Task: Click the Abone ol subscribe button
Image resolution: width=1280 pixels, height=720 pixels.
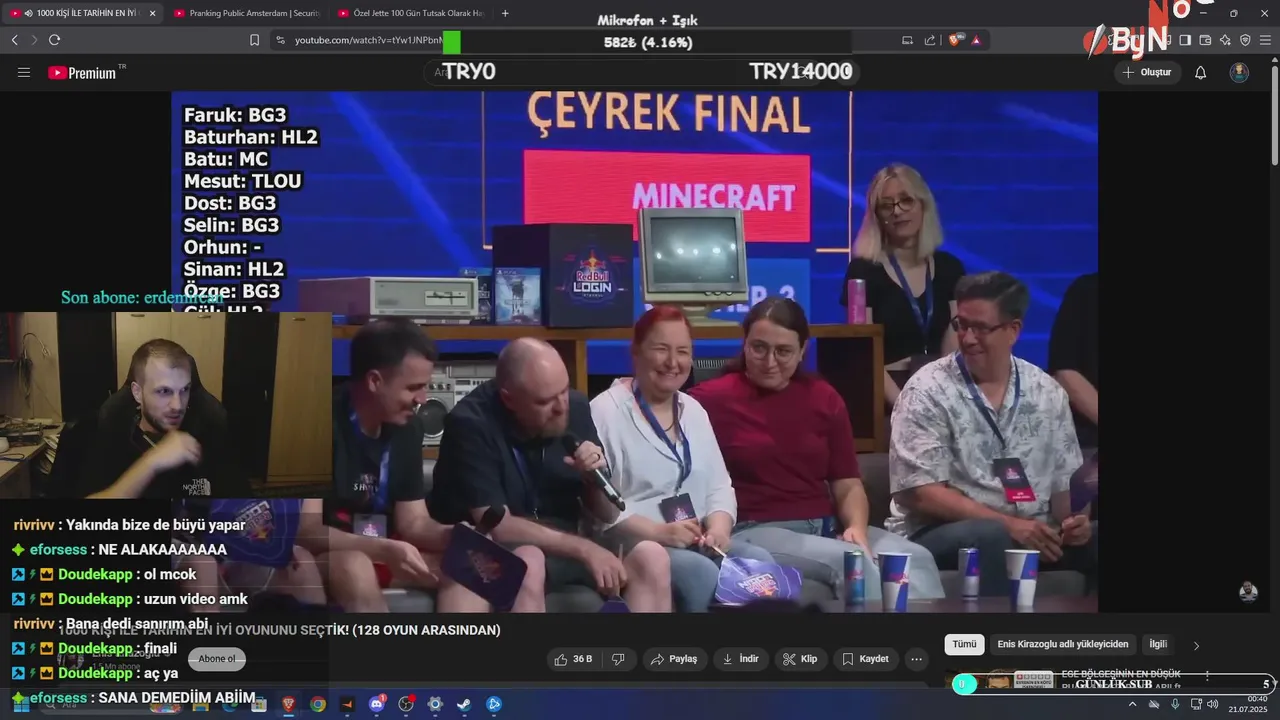Action: pyautogui.click(x=217, y=658)
